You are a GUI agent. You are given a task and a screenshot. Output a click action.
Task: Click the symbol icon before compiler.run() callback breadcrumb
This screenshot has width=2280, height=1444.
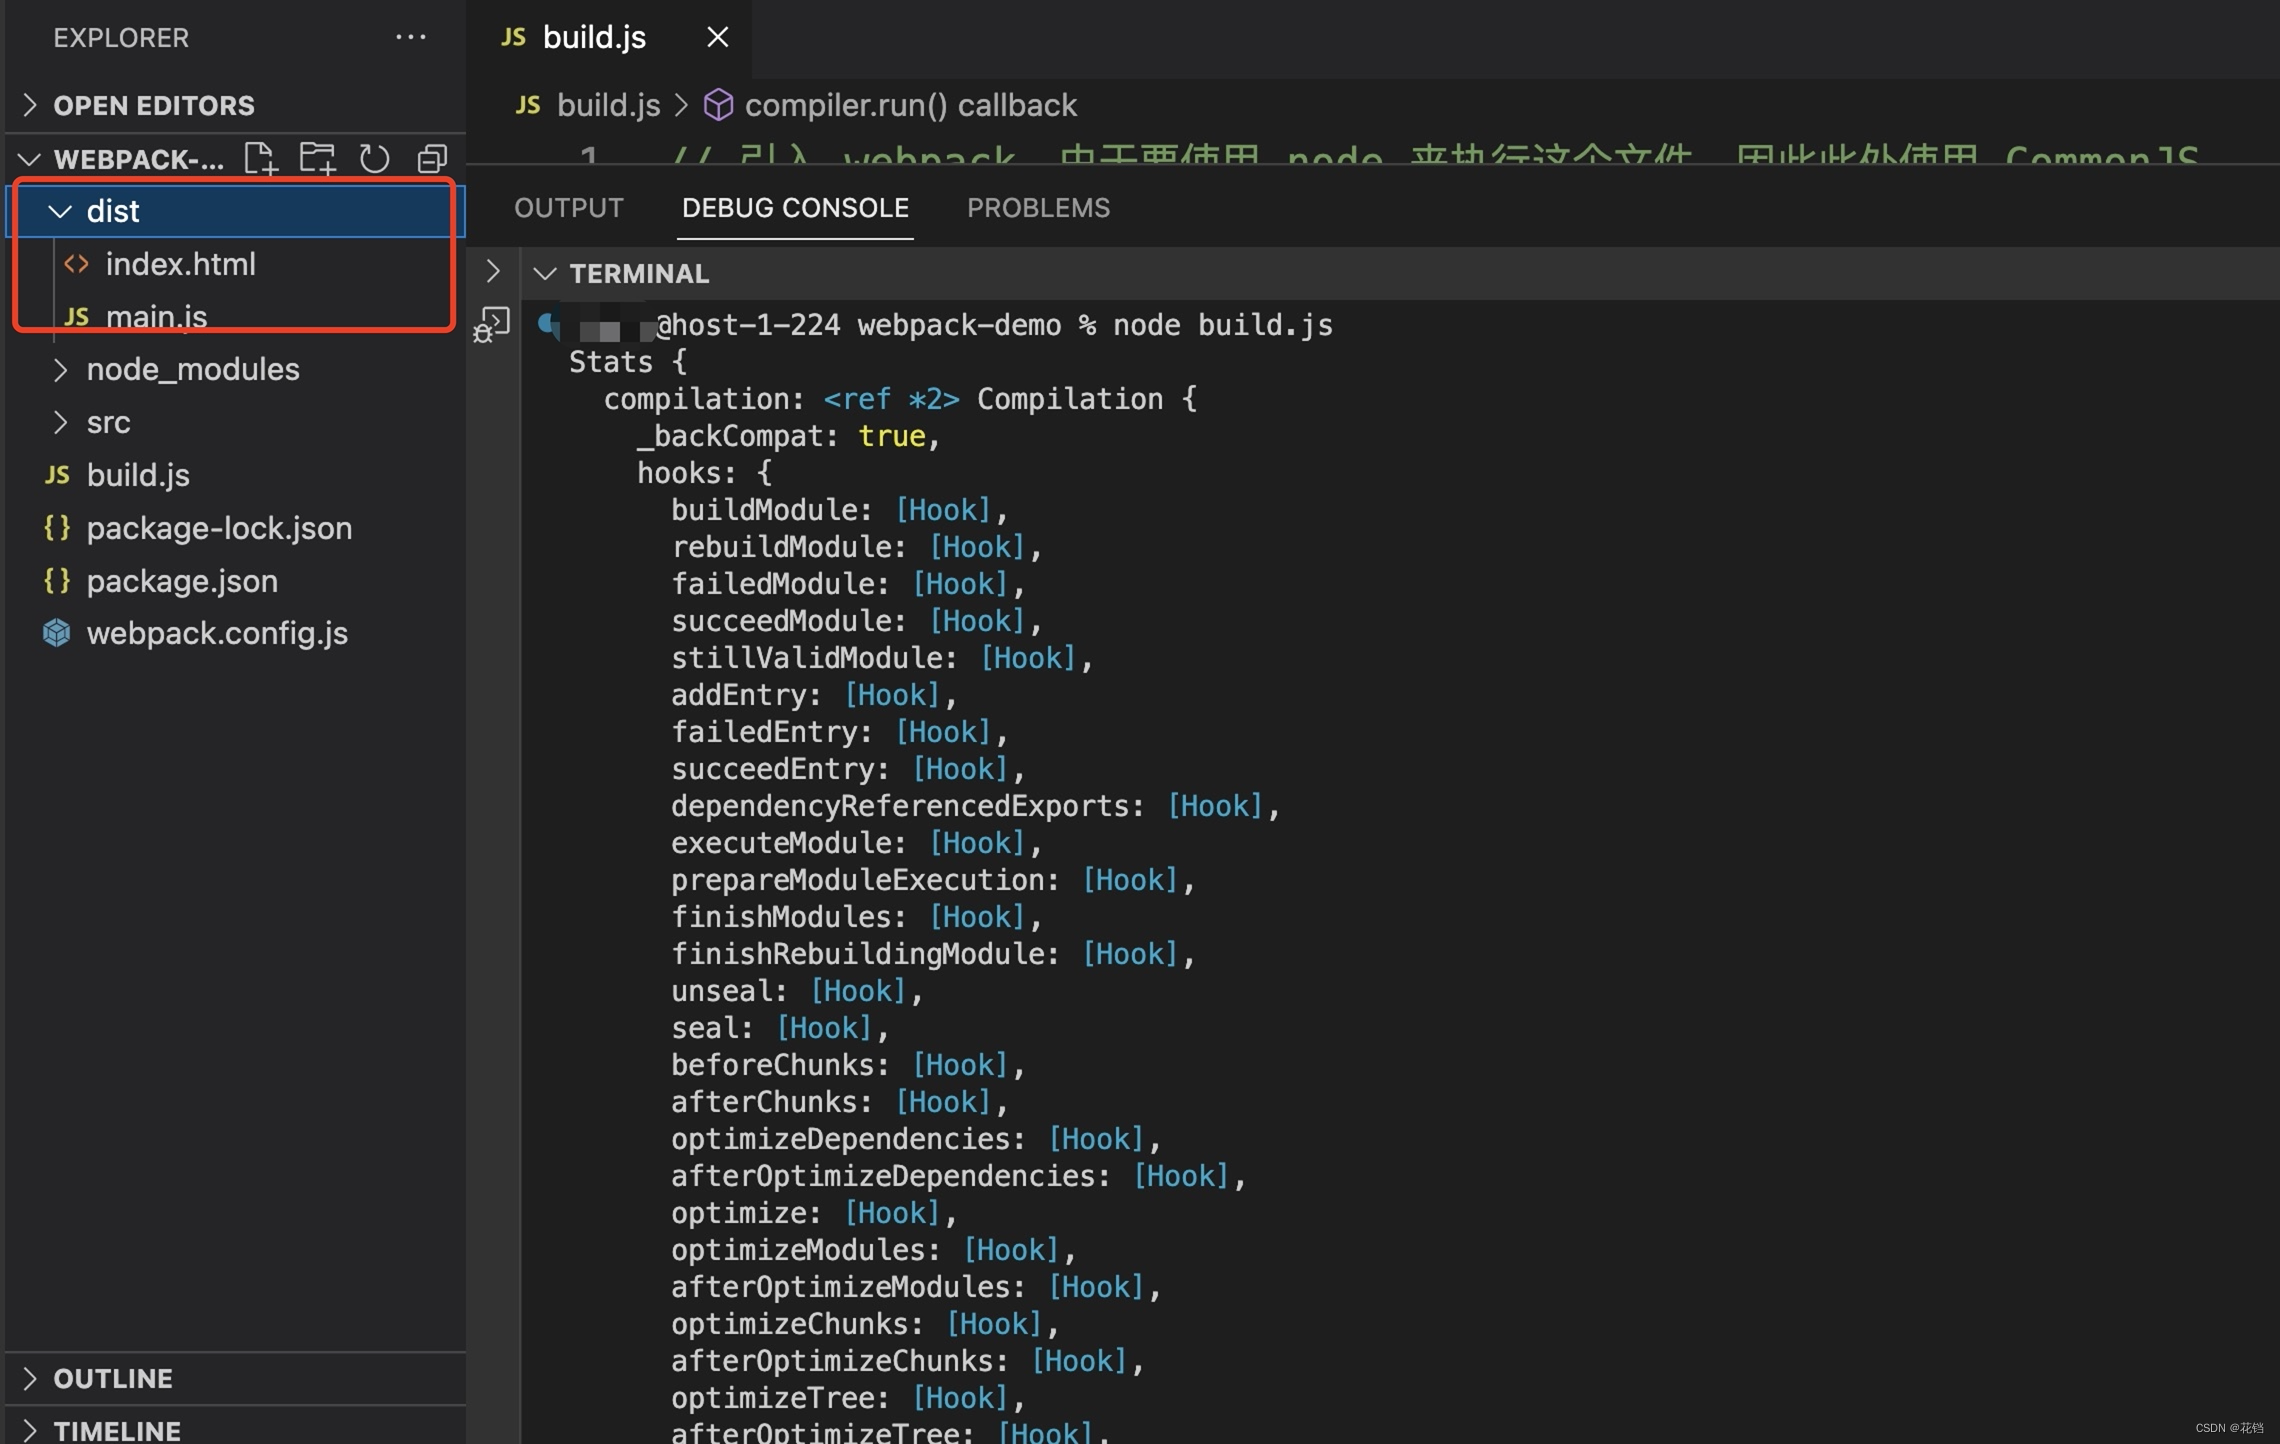coord(718,104)
